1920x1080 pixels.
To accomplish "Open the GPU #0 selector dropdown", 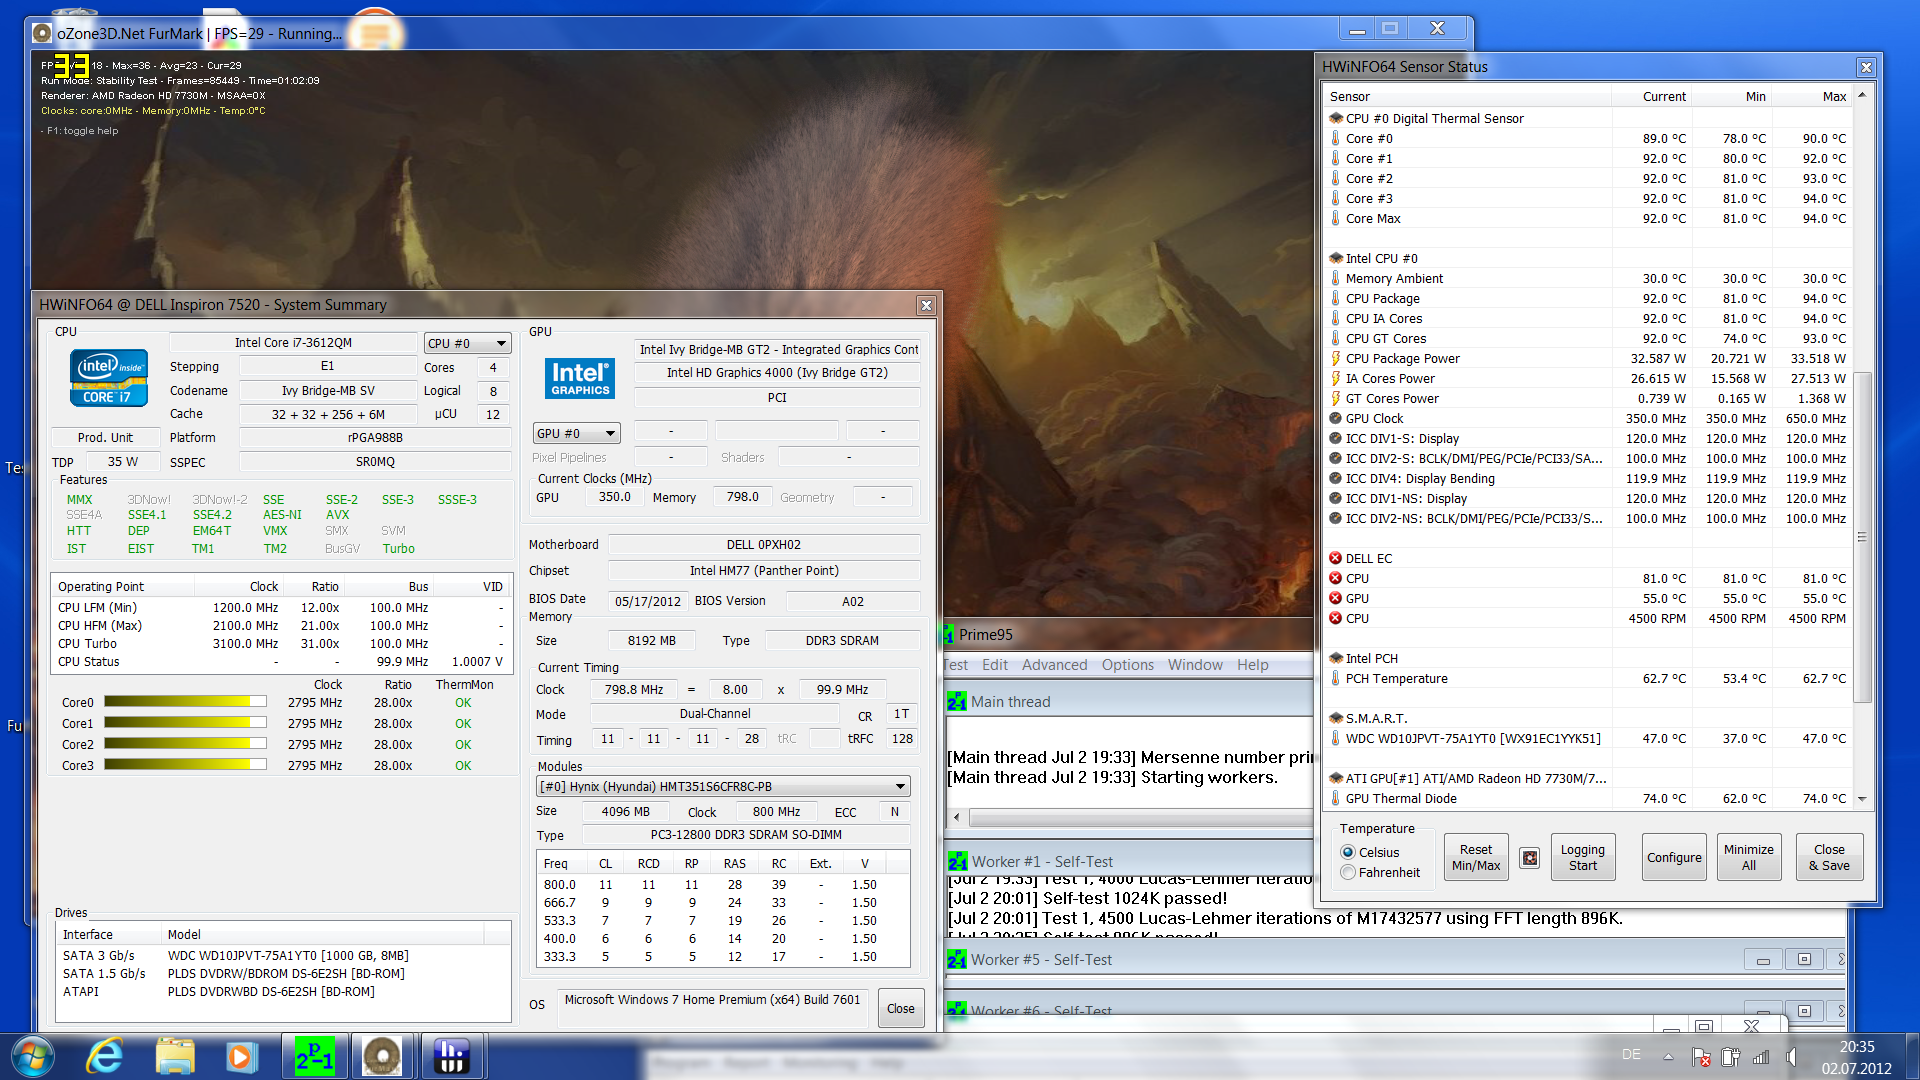I will 576,433.
